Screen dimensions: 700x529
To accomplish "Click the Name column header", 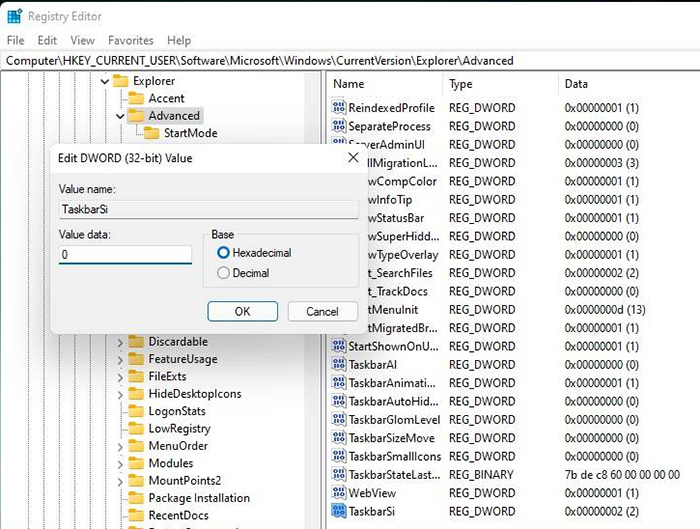I will click(x=386, y=84).
